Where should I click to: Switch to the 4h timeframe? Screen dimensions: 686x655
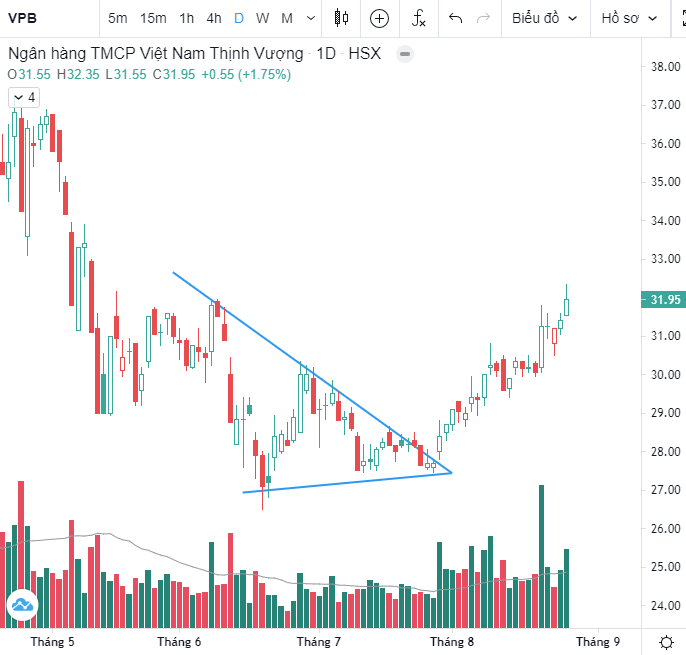point(214,18)
